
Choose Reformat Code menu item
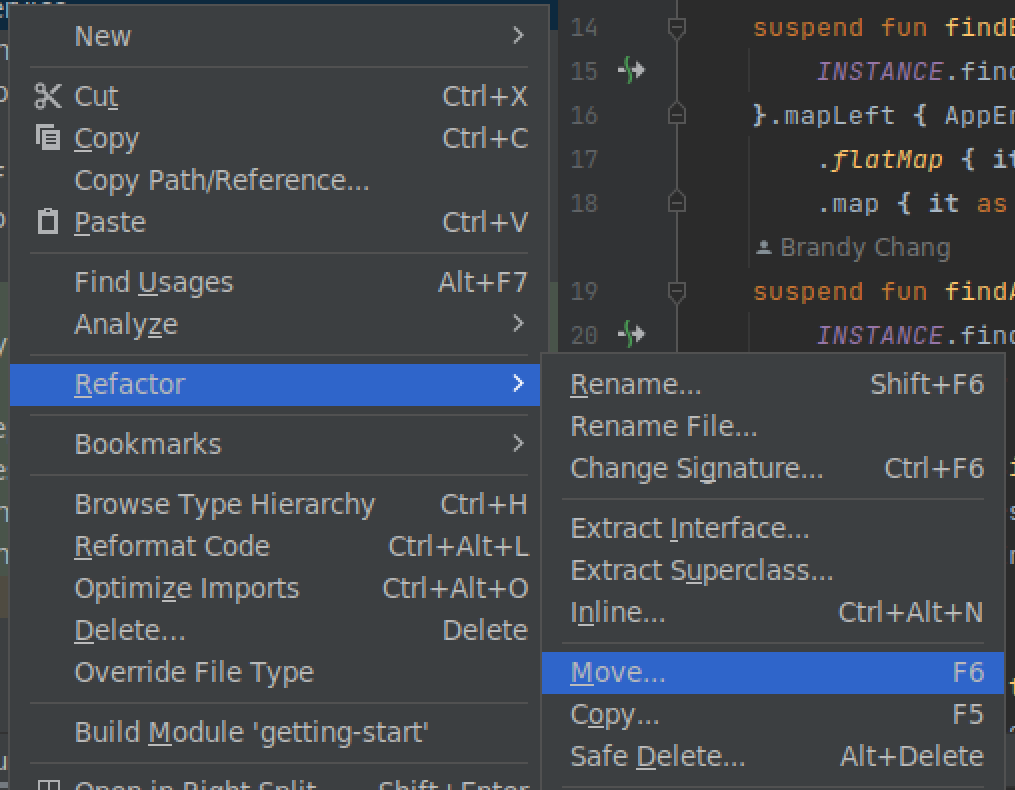pyautogui.click(x=172, y=546)
